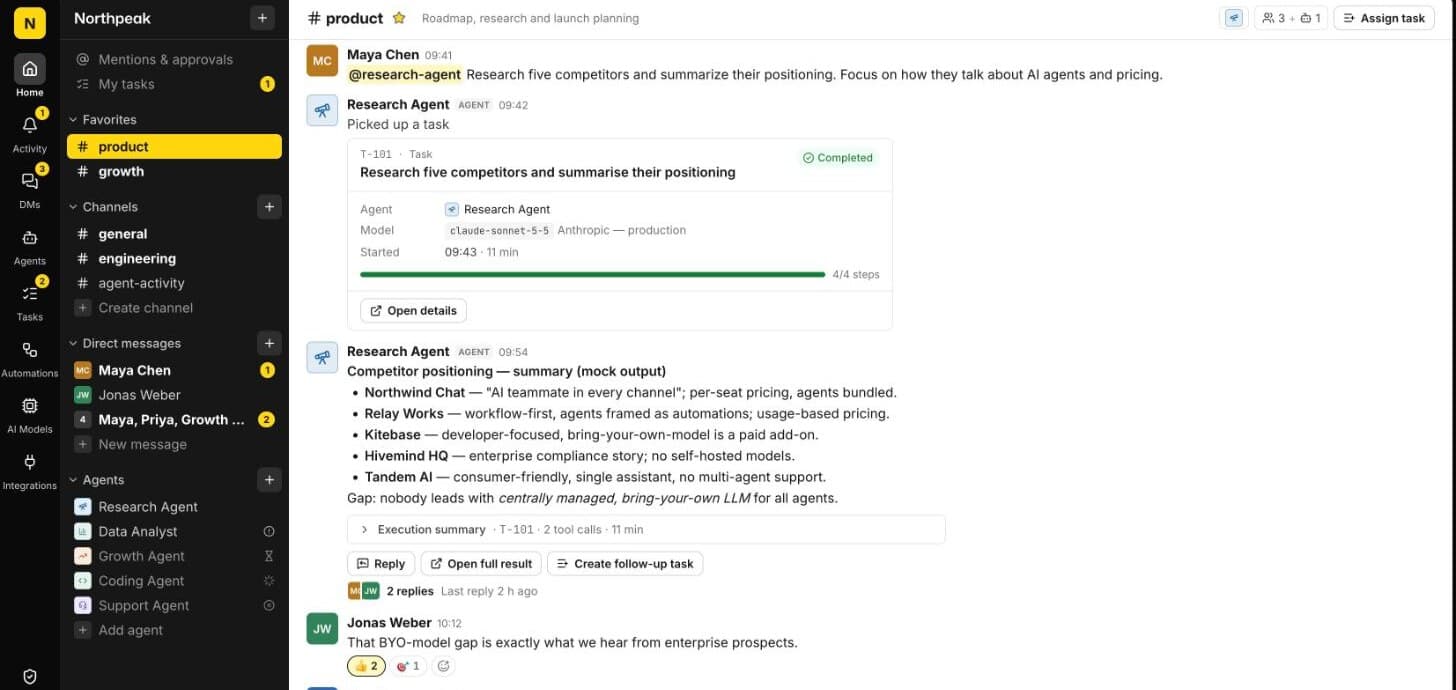Click the Assign task button
1456x690 pixels.
(x=1383, y=18)
